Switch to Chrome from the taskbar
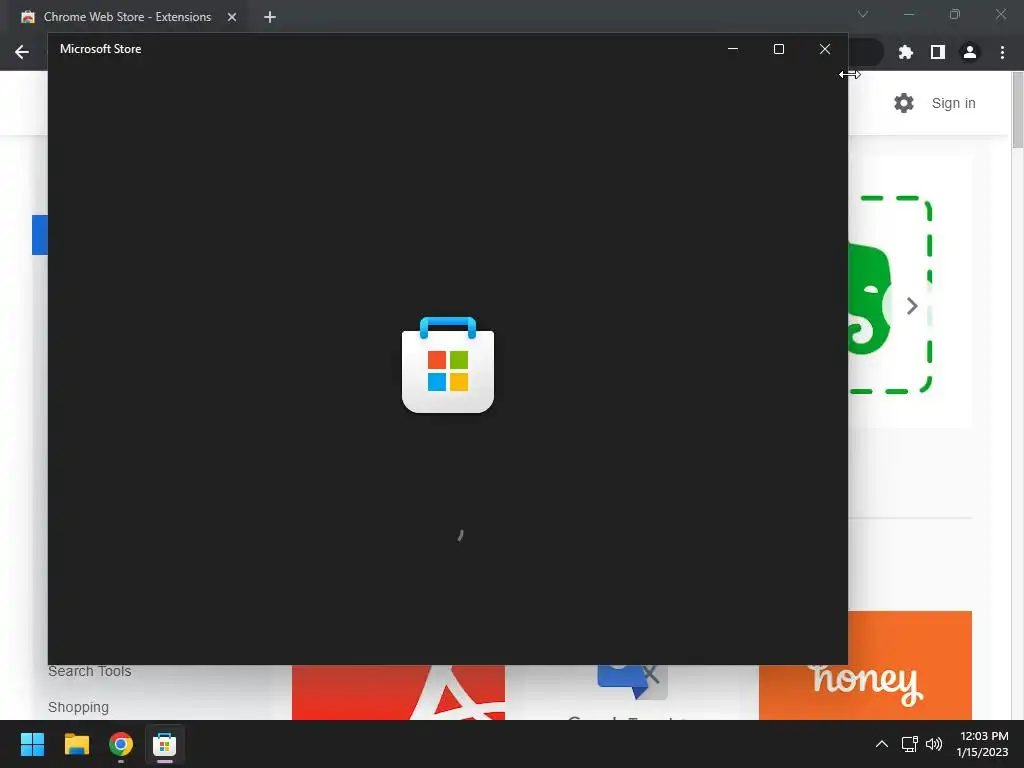Viewport: 1024px width, 768px height. click(121, 744)
